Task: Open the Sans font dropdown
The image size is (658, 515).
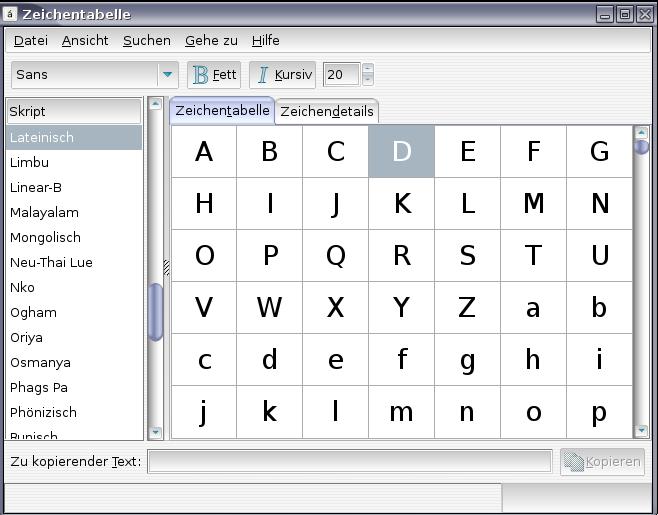Action: (95, 75)
